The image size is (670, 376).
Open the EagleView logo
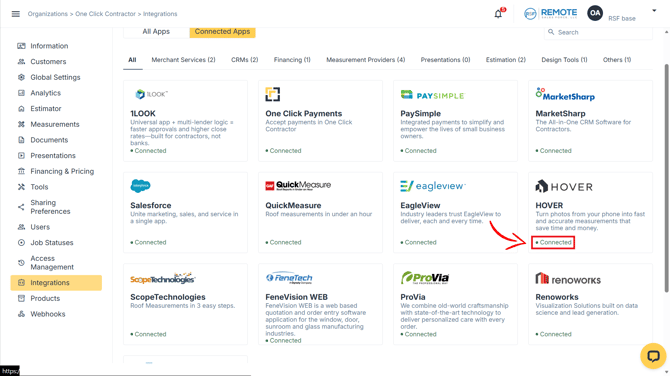(x=433, y=186)
